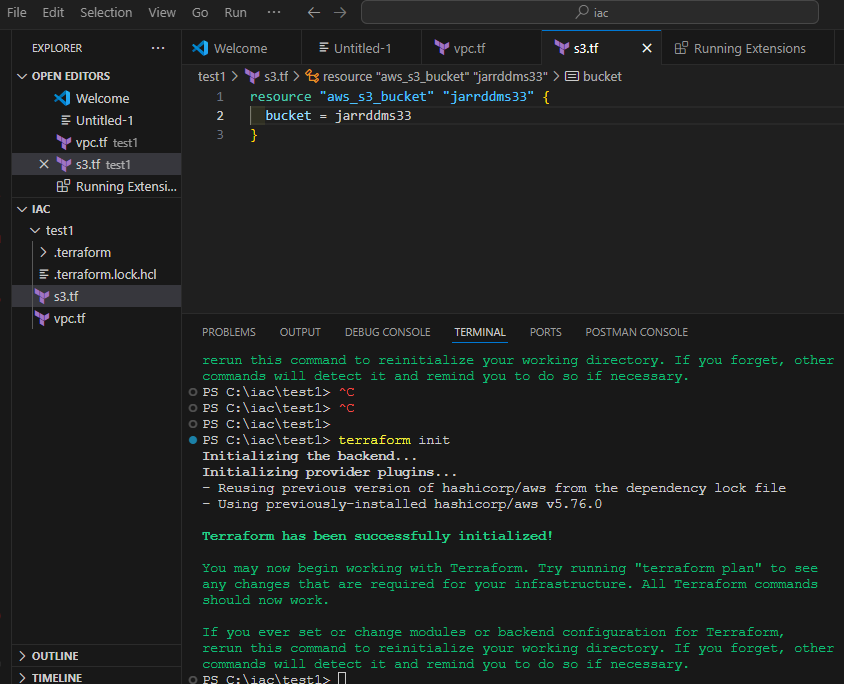Click test1 in the breadcrumb
Screen dimensions: 844x684
pyautogui.click(x=212, y=76)
